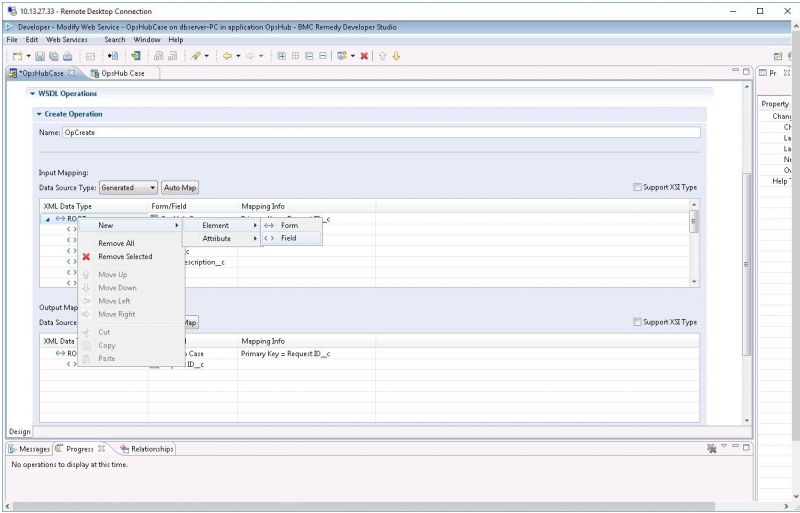Viewport: 800px width, 513px height.
Task: Enable Support XSI Type for input mapping
Action: pyautogui.click(x=638, y=187)
